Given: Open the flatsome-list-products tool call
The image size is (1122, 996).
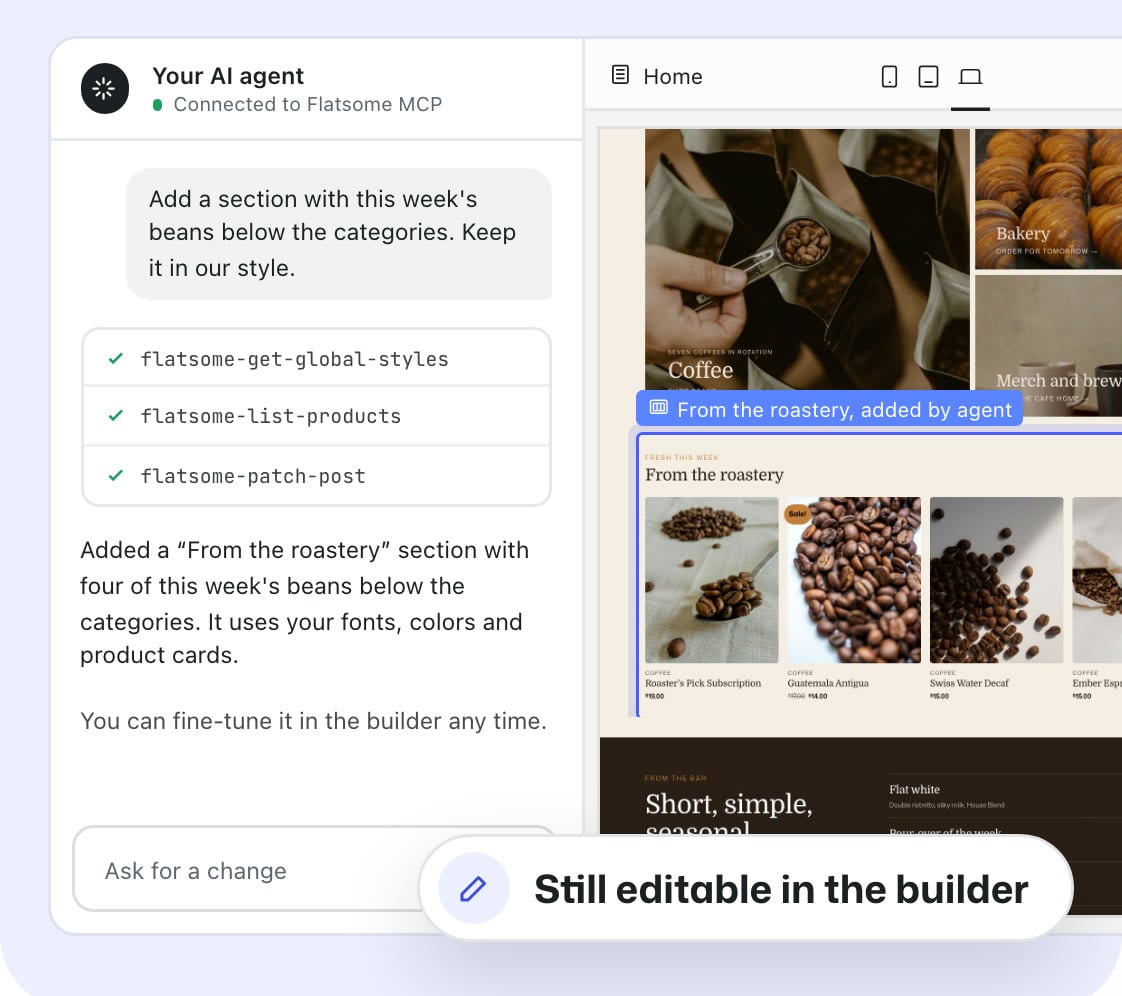Looking at the screenshot, I should [316, 416].
